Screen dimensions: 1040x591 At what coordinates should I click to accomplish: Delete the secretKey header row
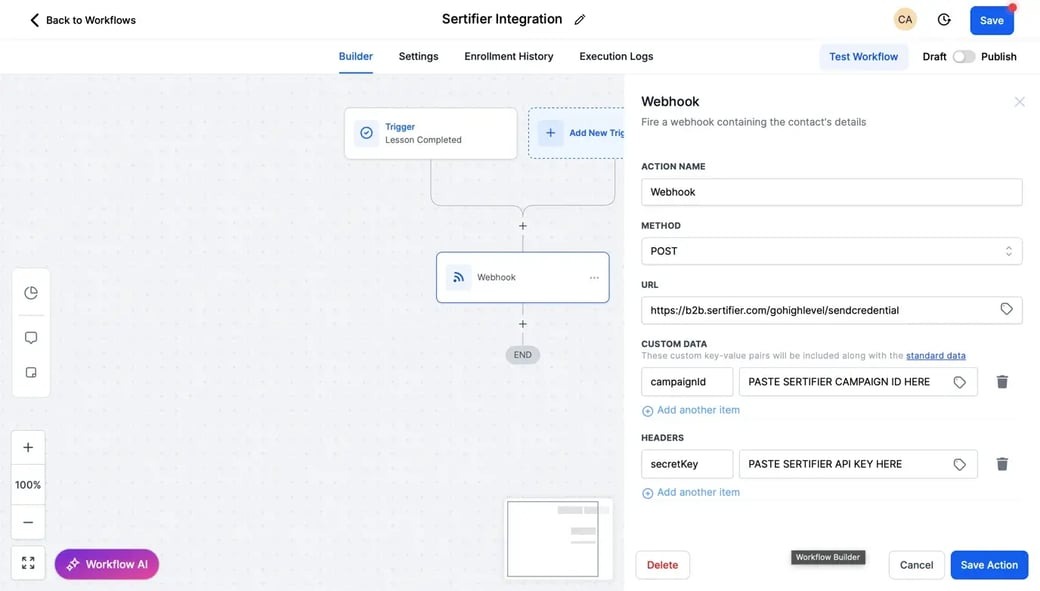1002,464
